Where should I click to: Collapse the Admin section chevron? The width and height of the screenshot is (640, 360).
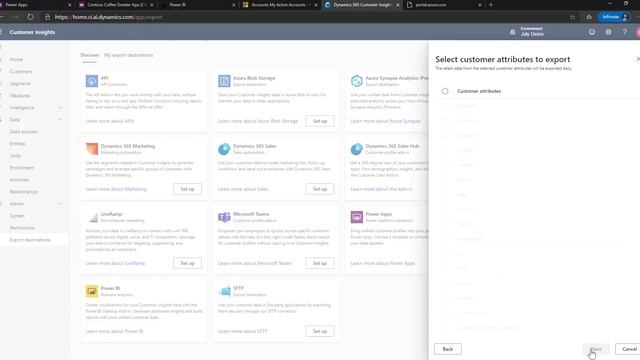[x=60, y=204]
